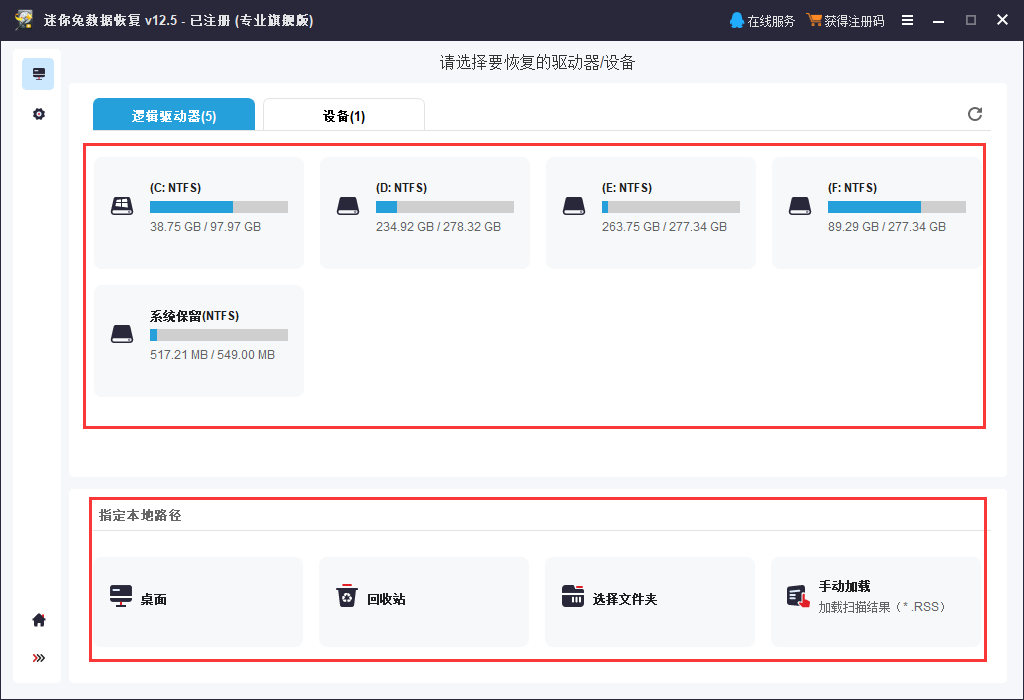Click the 系统保留 partition usage bar
Viewport: 1024px width, 700px height.
click(x=219, y=335)
